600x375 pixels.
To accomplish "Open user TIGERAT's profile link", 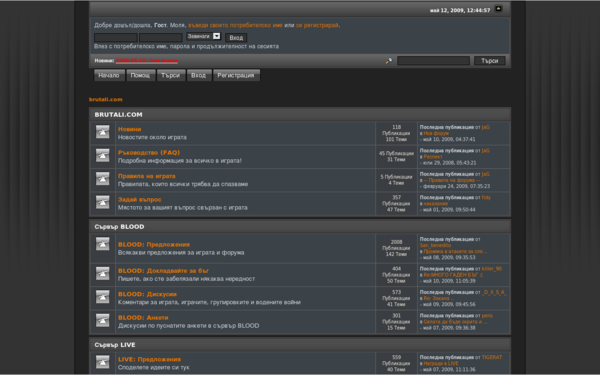I will click(x=492, y=357).
